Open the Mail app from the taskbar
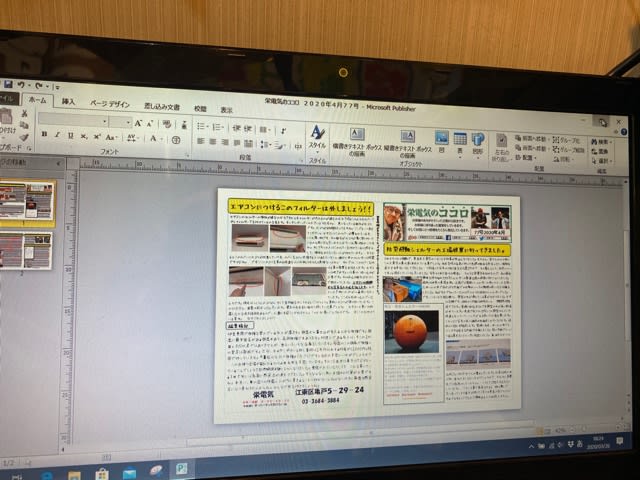The height and width of the screenshot is (480, 640). (x=129, y=473)
